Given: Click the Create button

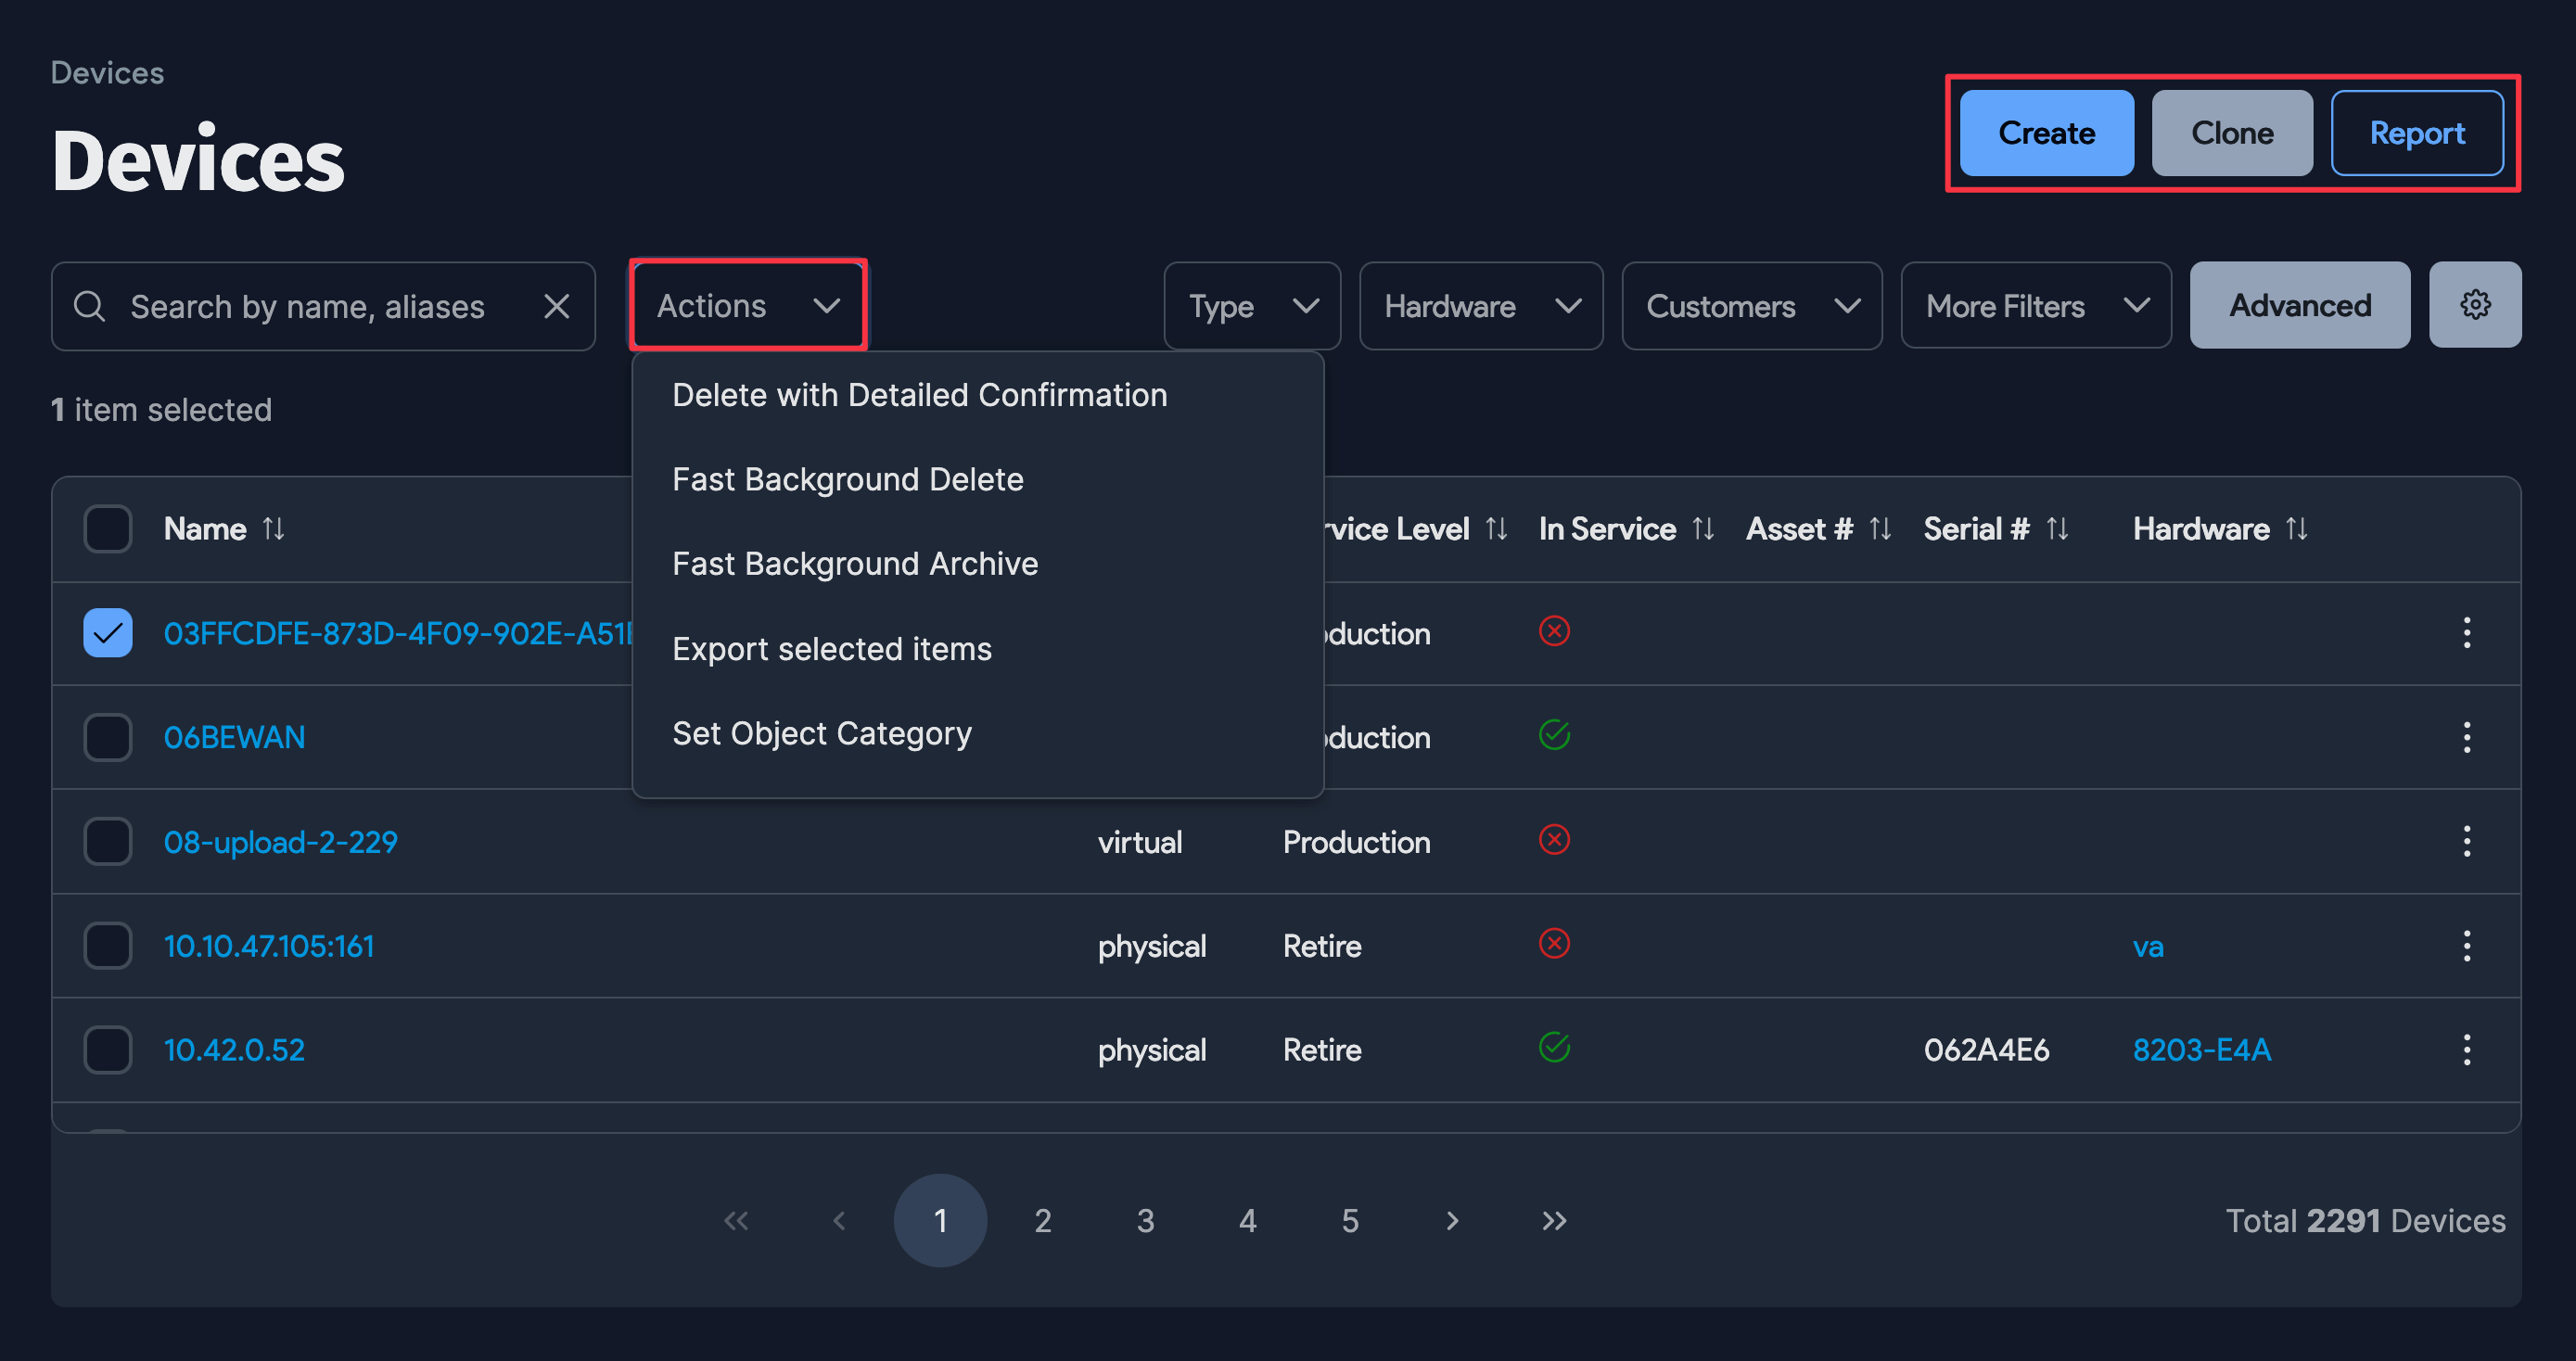Looking at the screenshot, I should tap(2045, 132).
